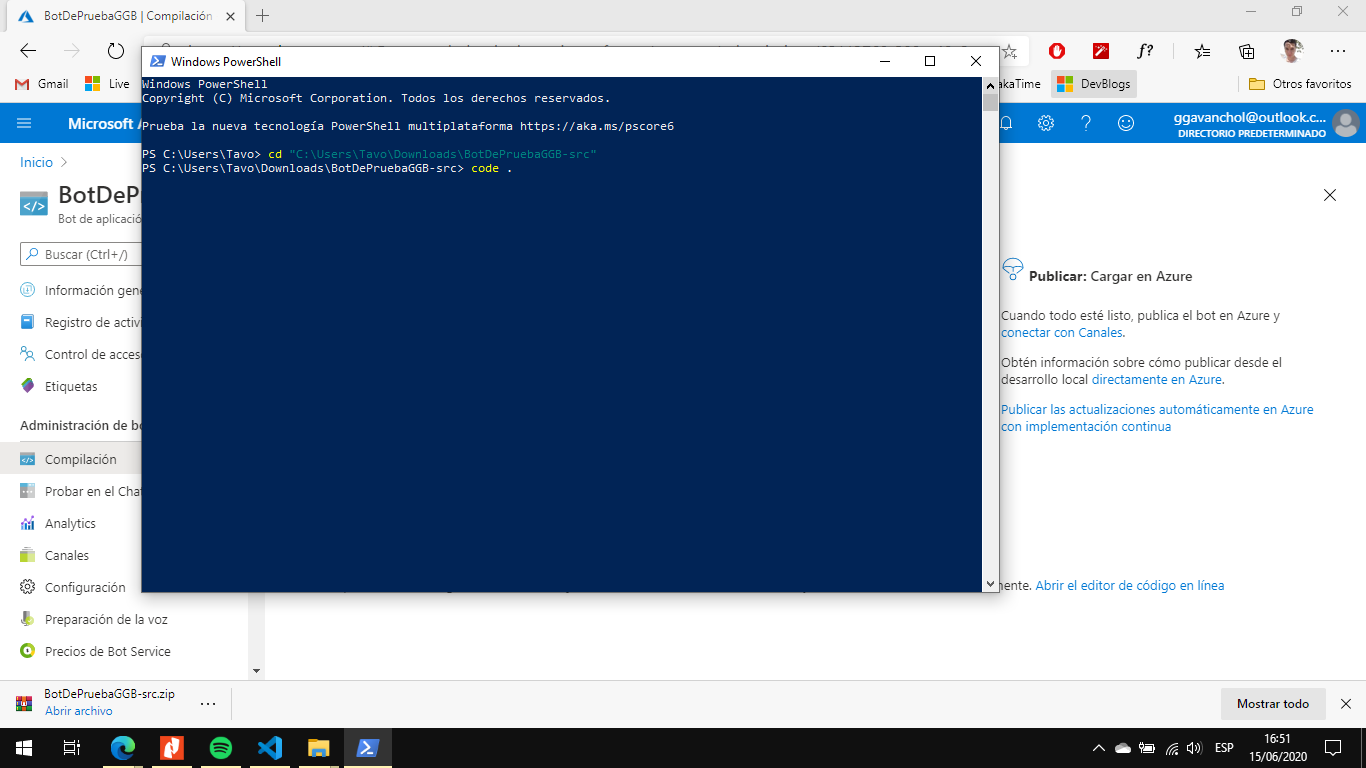This screenshot has height=768, width=1366.
Task: Open Configuración in the sidebar
Action: tap(73, 587)
